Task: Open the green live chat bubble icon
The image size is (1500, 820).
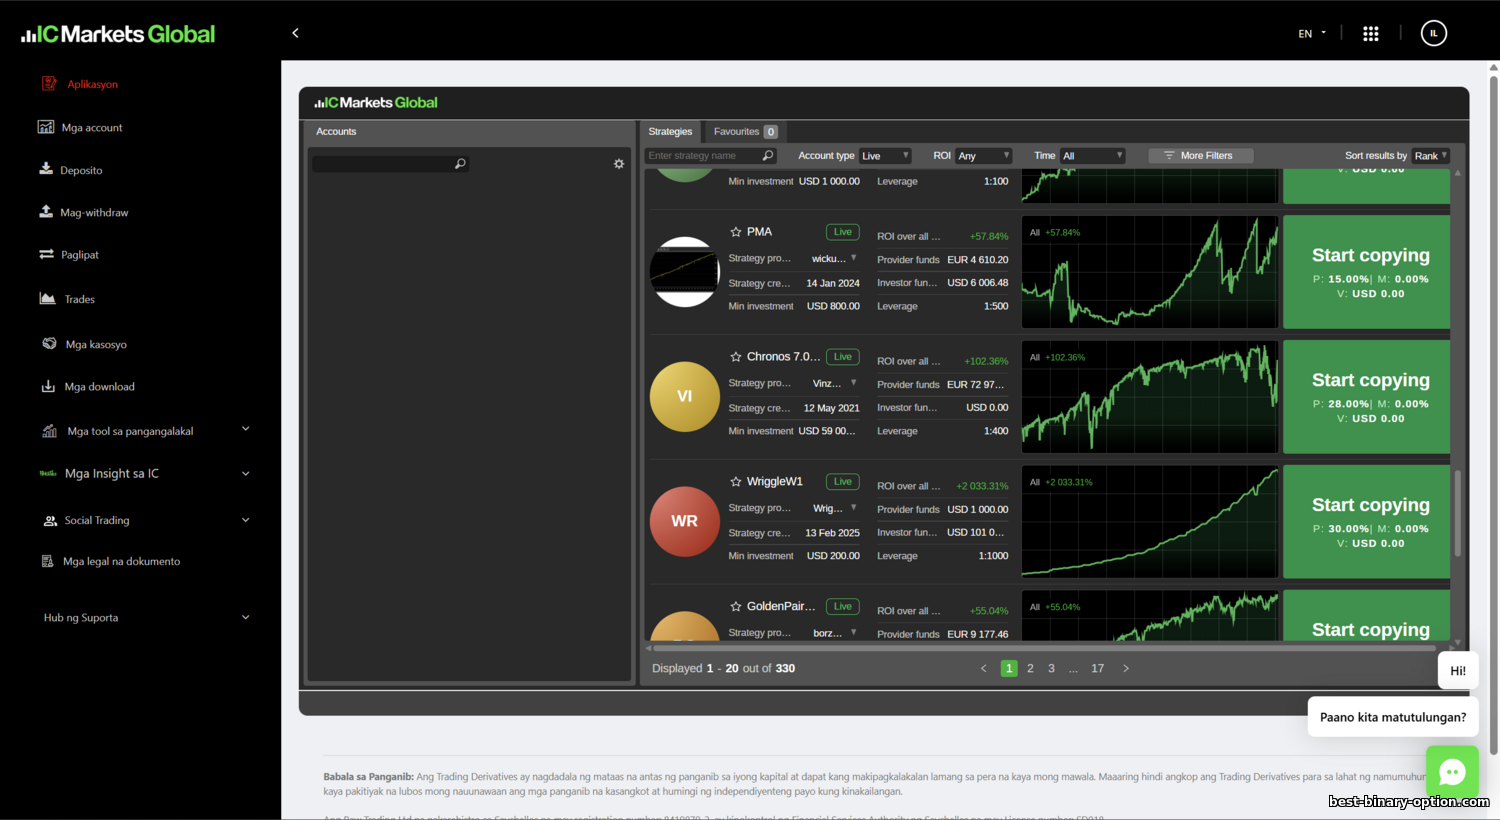Action: [x=1451, y=771]
